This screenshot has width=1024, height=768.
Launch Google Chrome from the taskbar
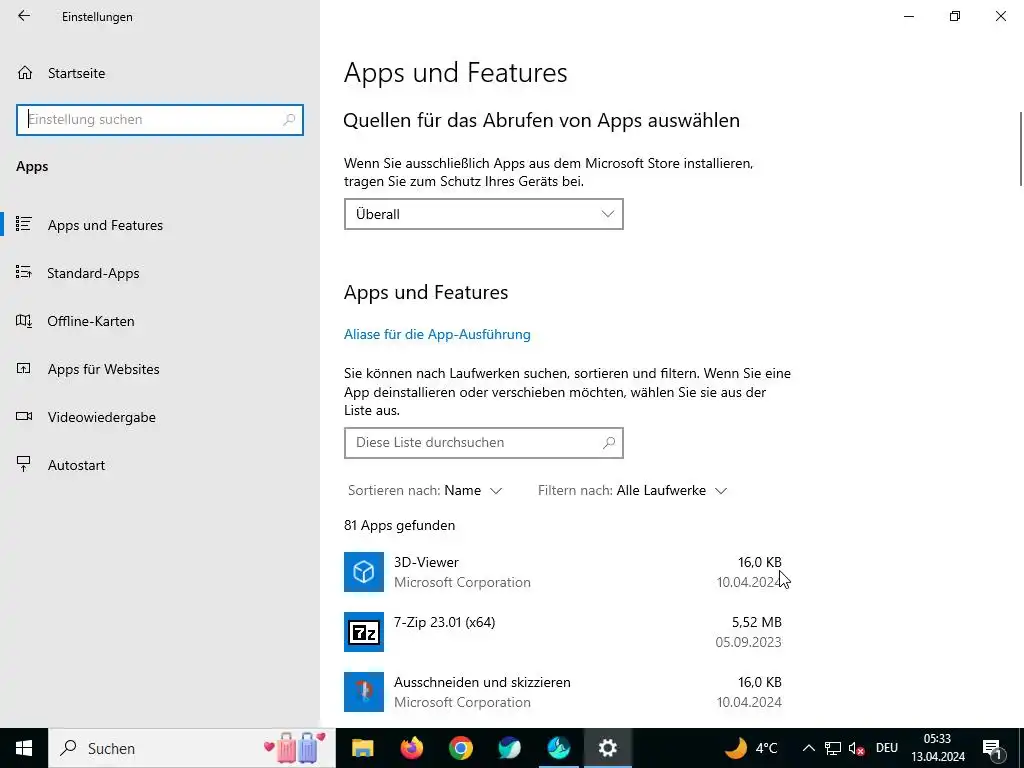[x=460, y=748]
